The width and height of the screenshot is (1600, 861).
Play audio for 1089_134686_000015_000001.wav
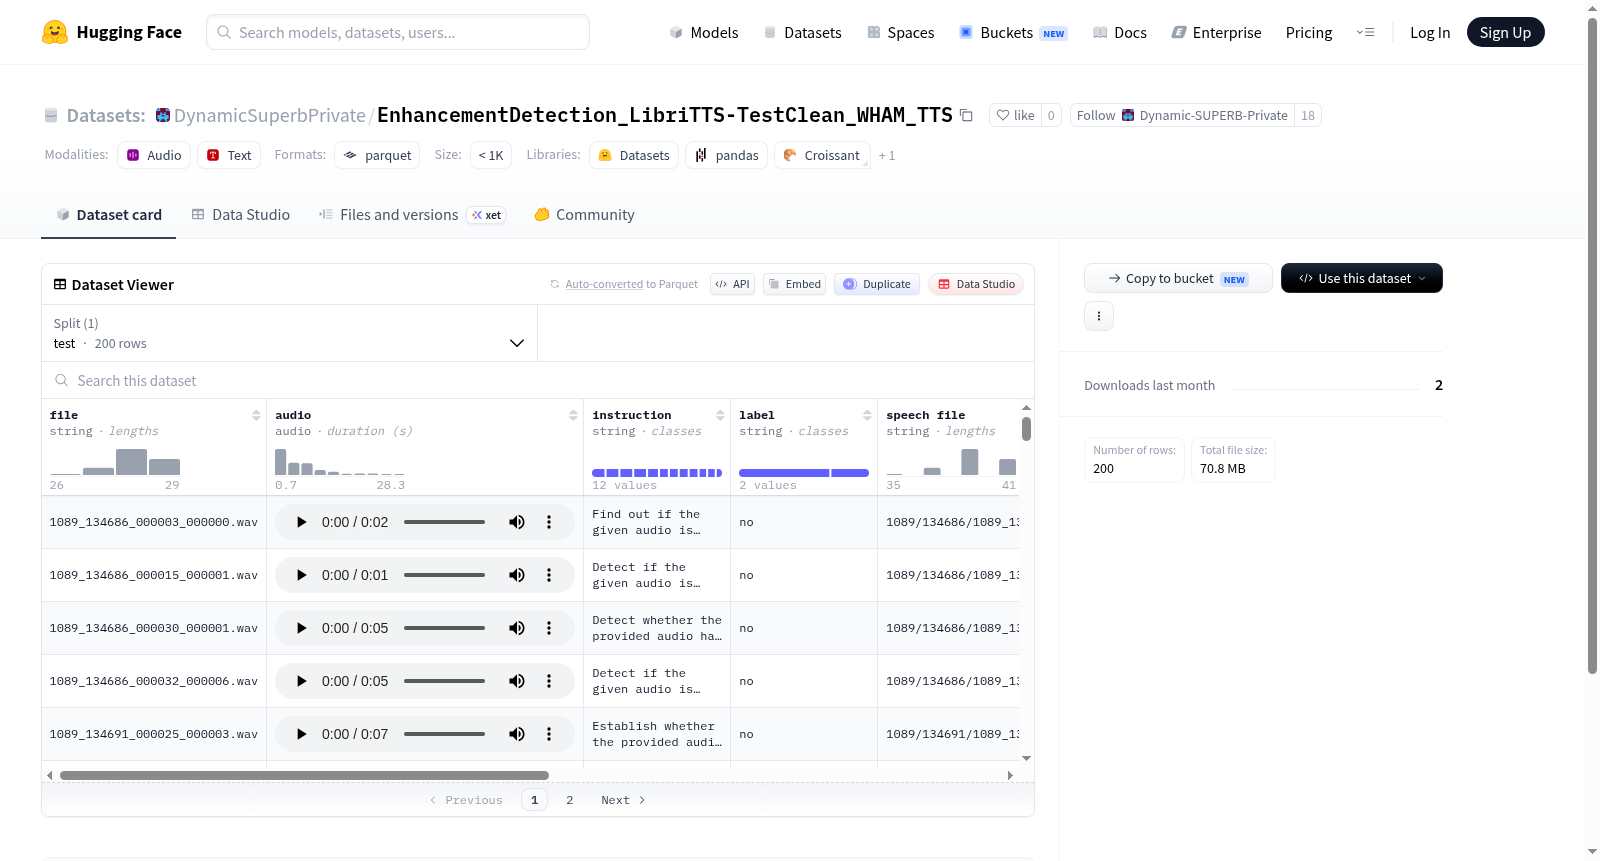click(301, 575)
